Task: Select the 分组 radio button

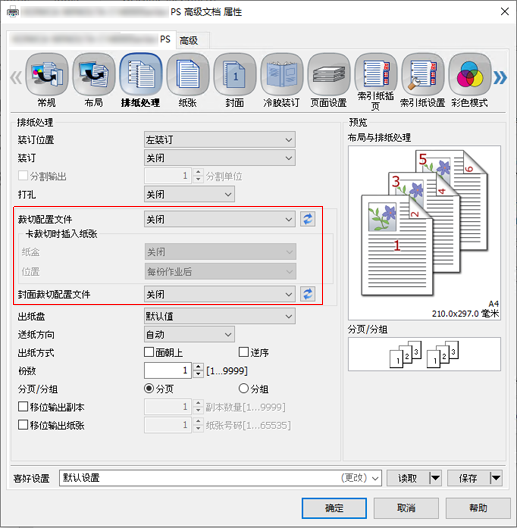Action: click(x=244, y=389)
